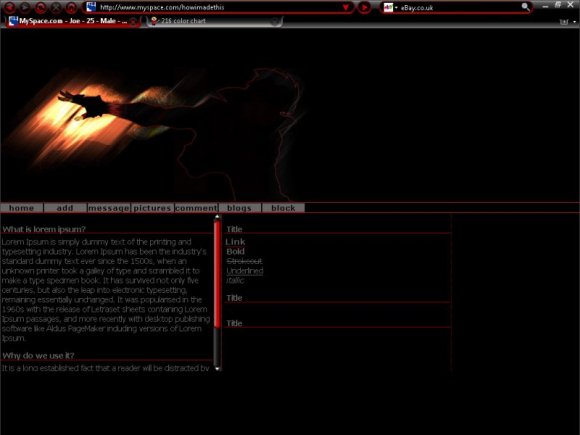This screenshot has width=580, height=435.
Task: Expand the tab list dropdown at far right
Action: click(x=574, y=22)
